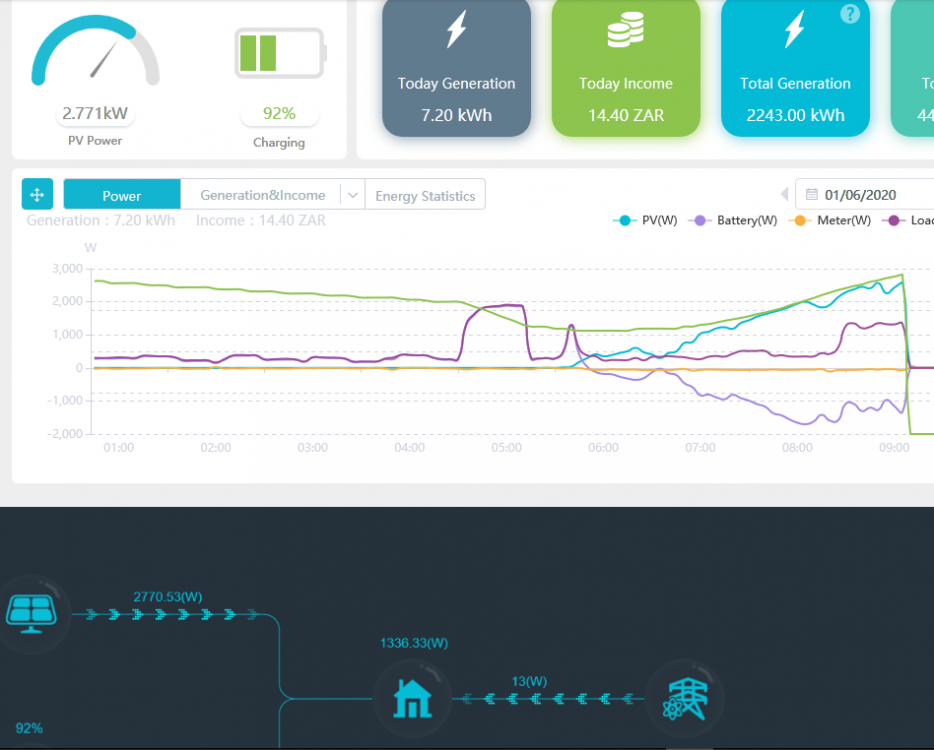Hide the Battery(W) curve via legend
The height and width of the screenshot is (750, 934).
point(736,220)
